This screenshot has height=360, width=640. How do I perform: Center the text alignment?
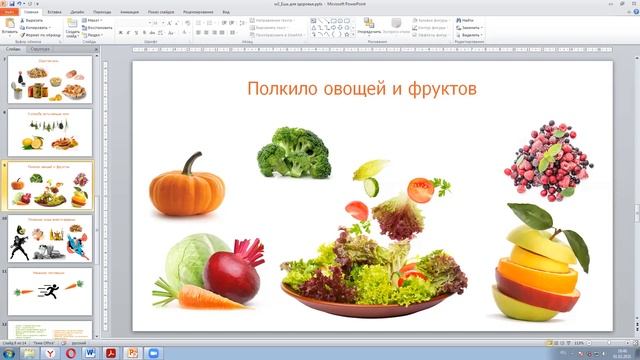pyautogui.click(x=206, y=33)
